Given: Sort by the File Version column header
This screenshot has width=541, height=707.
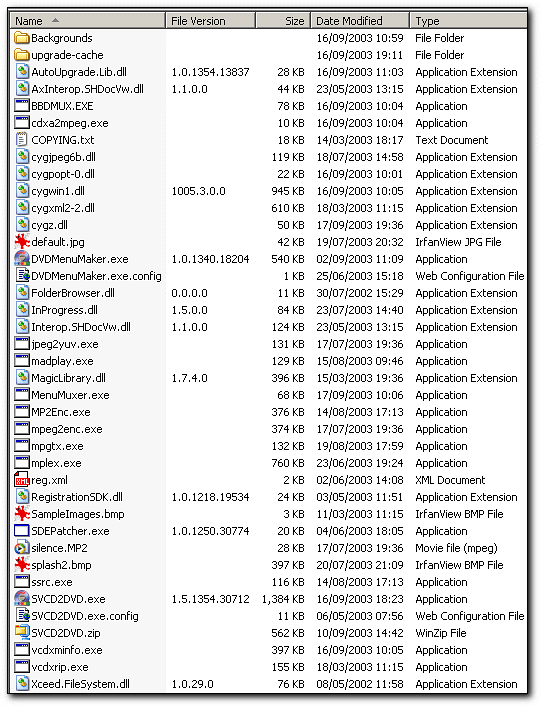Looking at the screenshot, I should (211, 21).
